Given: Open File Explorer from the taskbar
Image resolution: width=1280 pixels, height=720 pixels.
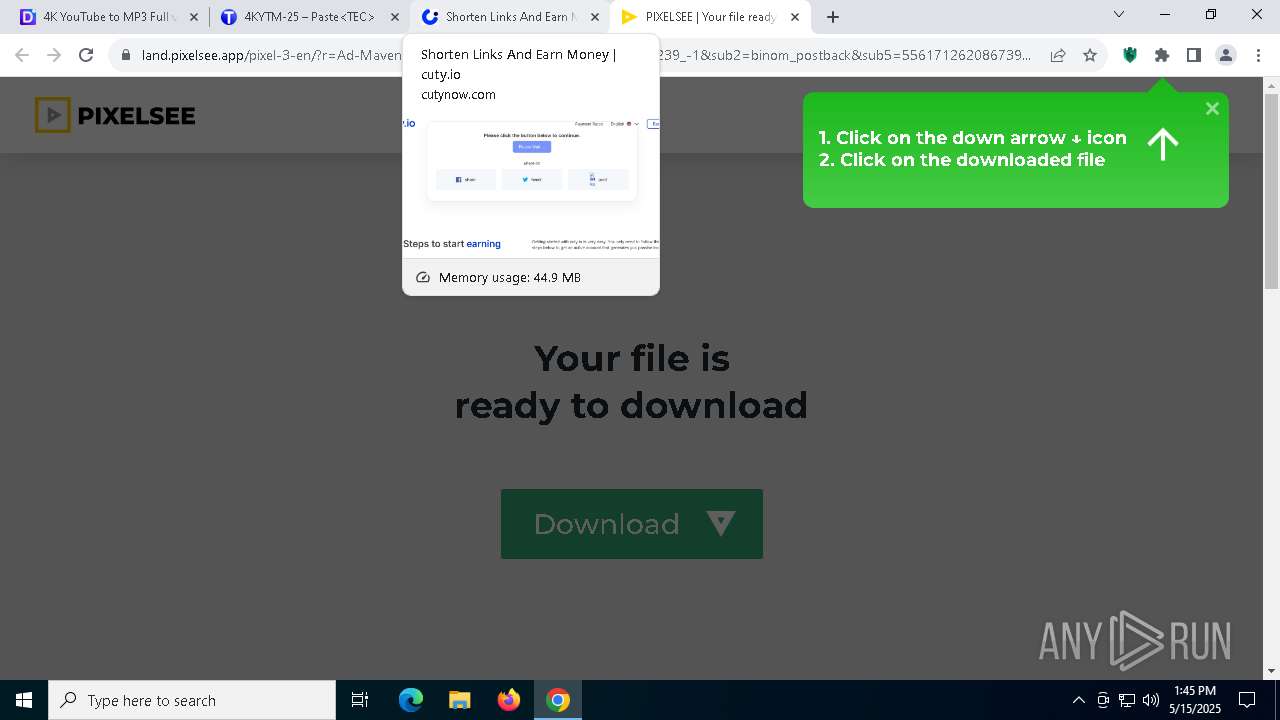Looking at the screenshot, I should click(x=459, y=700).
